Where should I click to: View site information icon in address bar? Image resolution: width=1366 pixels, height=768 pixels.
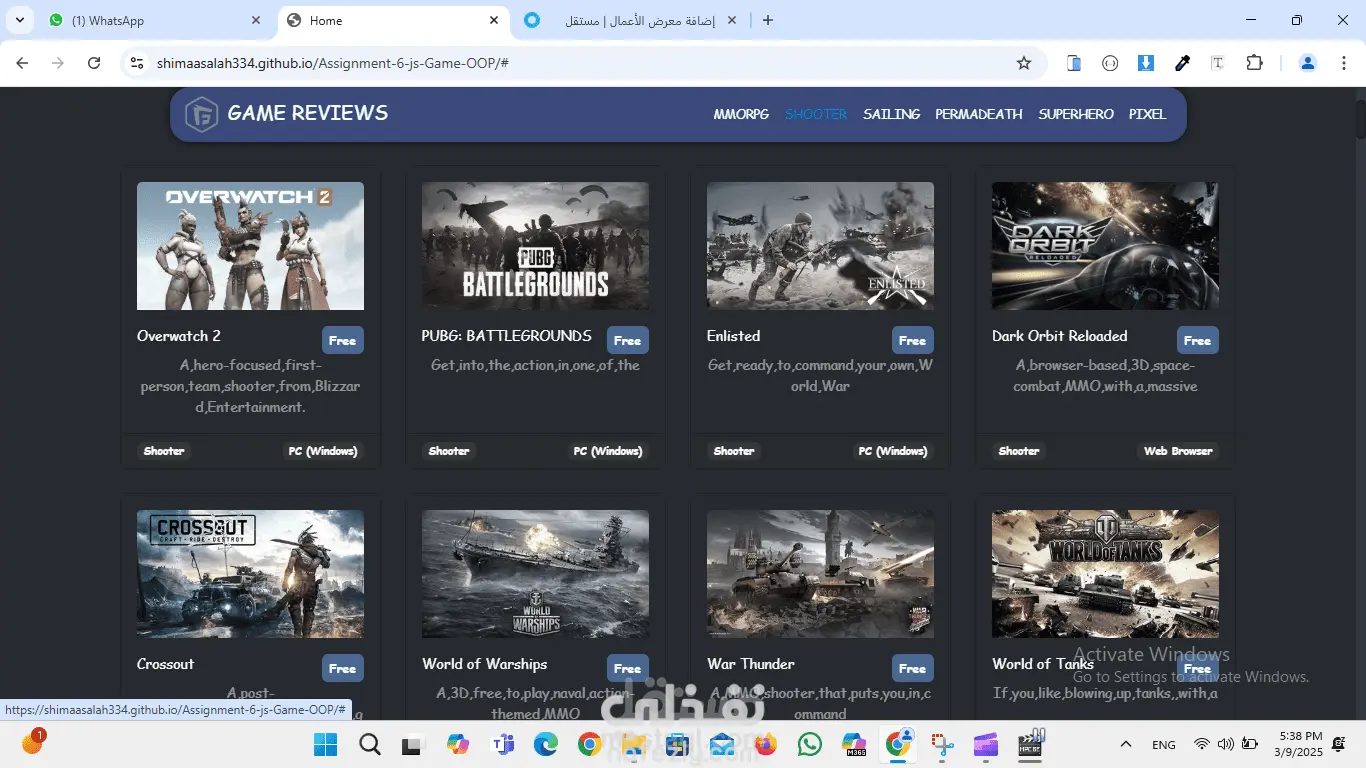pyautogui.click(x=138, y=63)
